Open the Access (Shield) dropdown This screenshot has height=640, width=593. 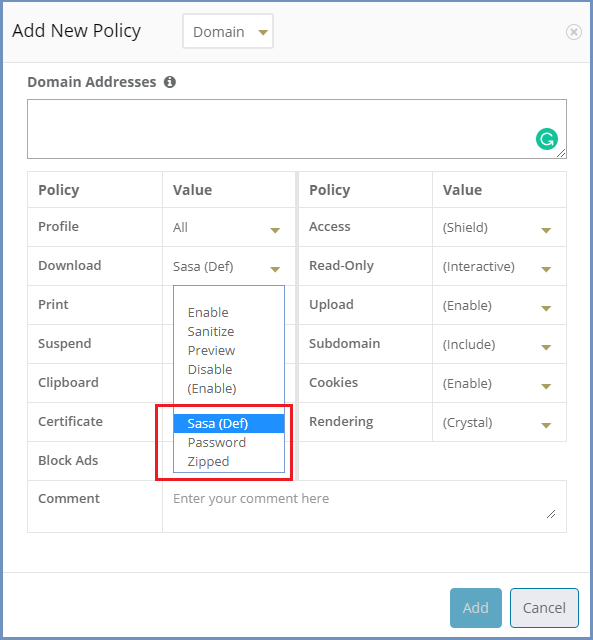(497, 227)
